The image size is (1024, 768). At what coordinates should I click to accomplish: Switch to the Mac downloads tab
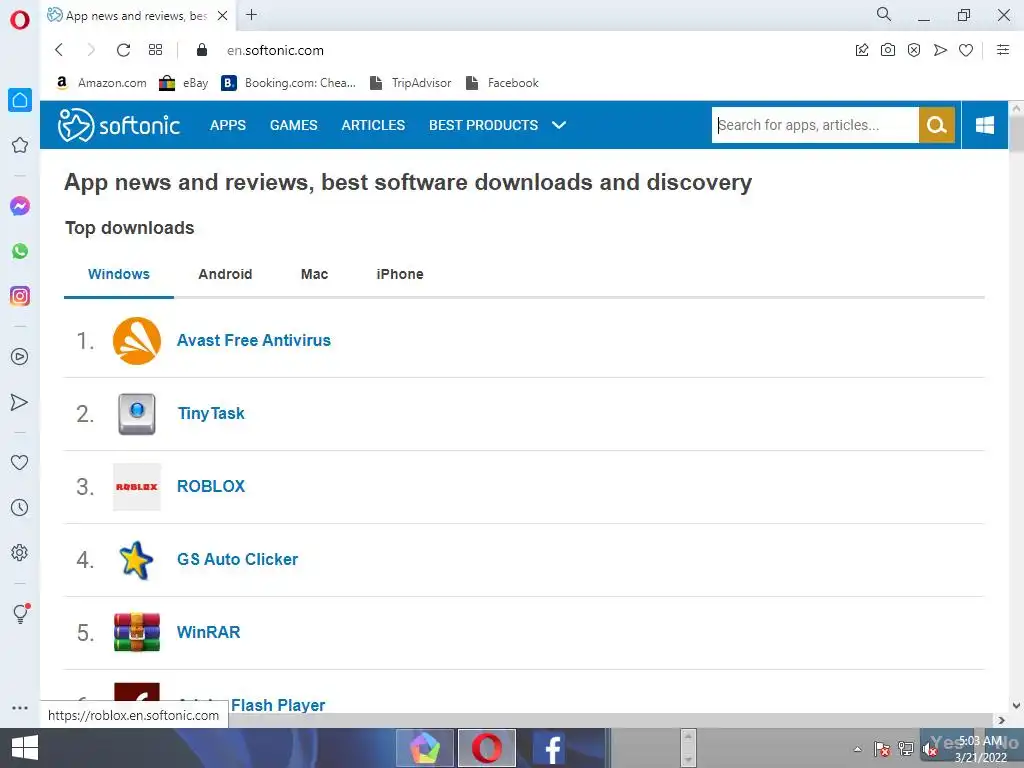click(314, 274)
